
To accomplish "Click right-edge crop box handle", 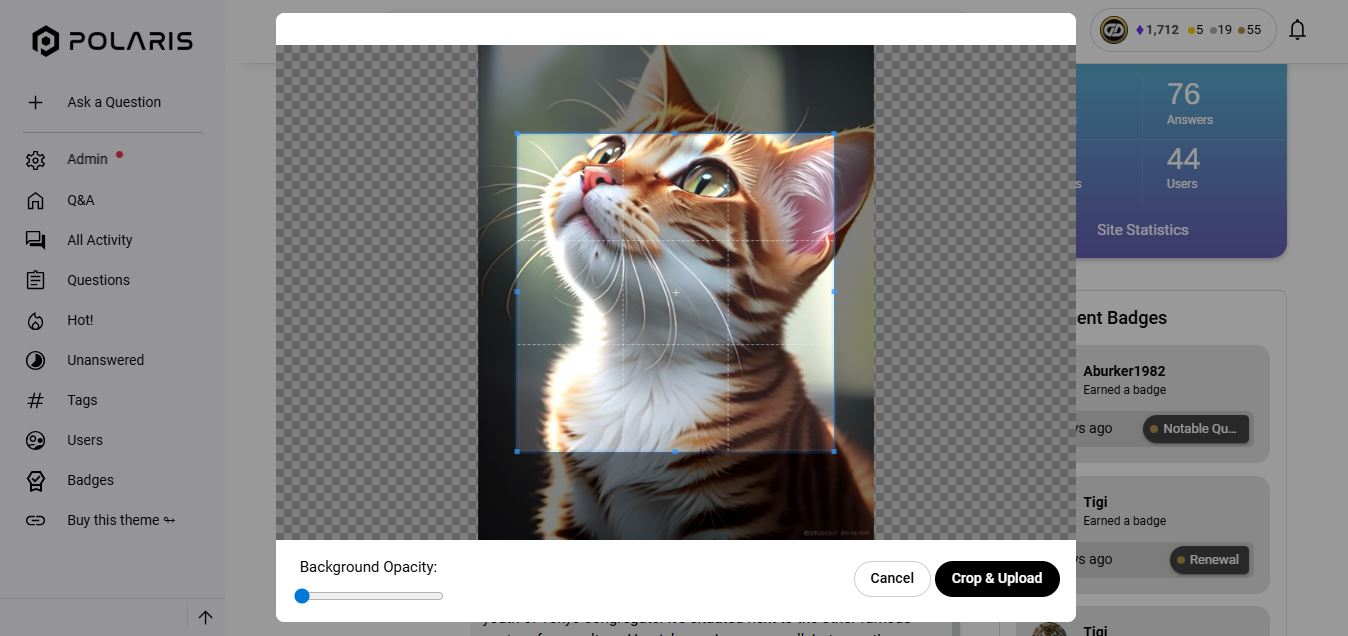I will coord(834,292).
